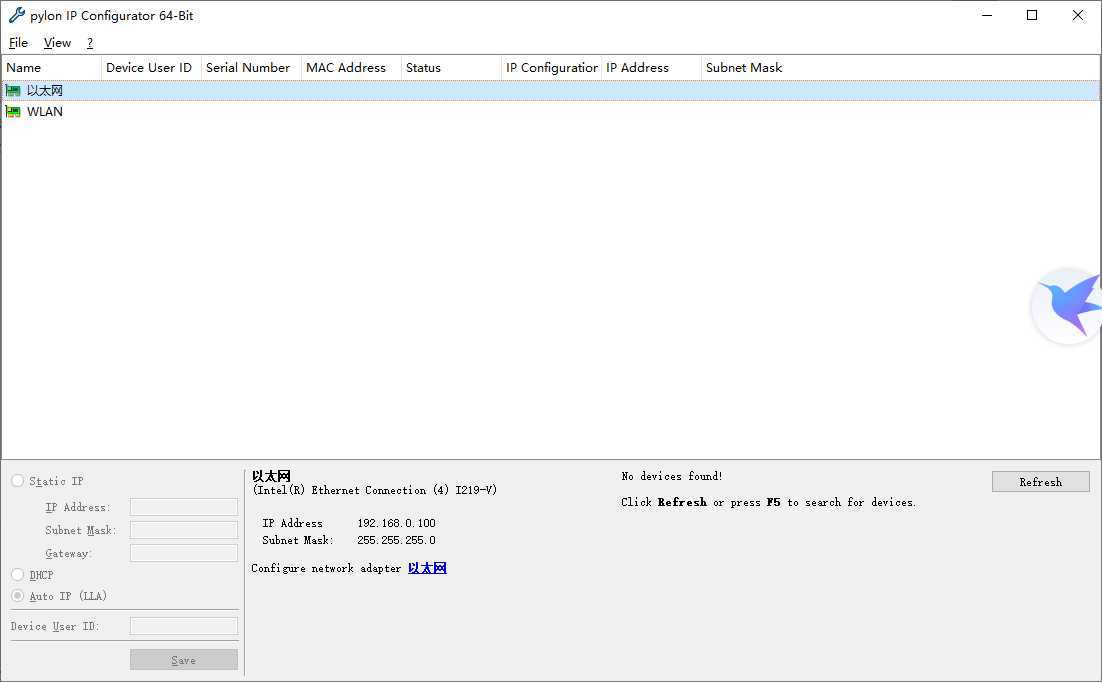
Task: Click the floating blue bird icon
Action: tap(1067, 306)
